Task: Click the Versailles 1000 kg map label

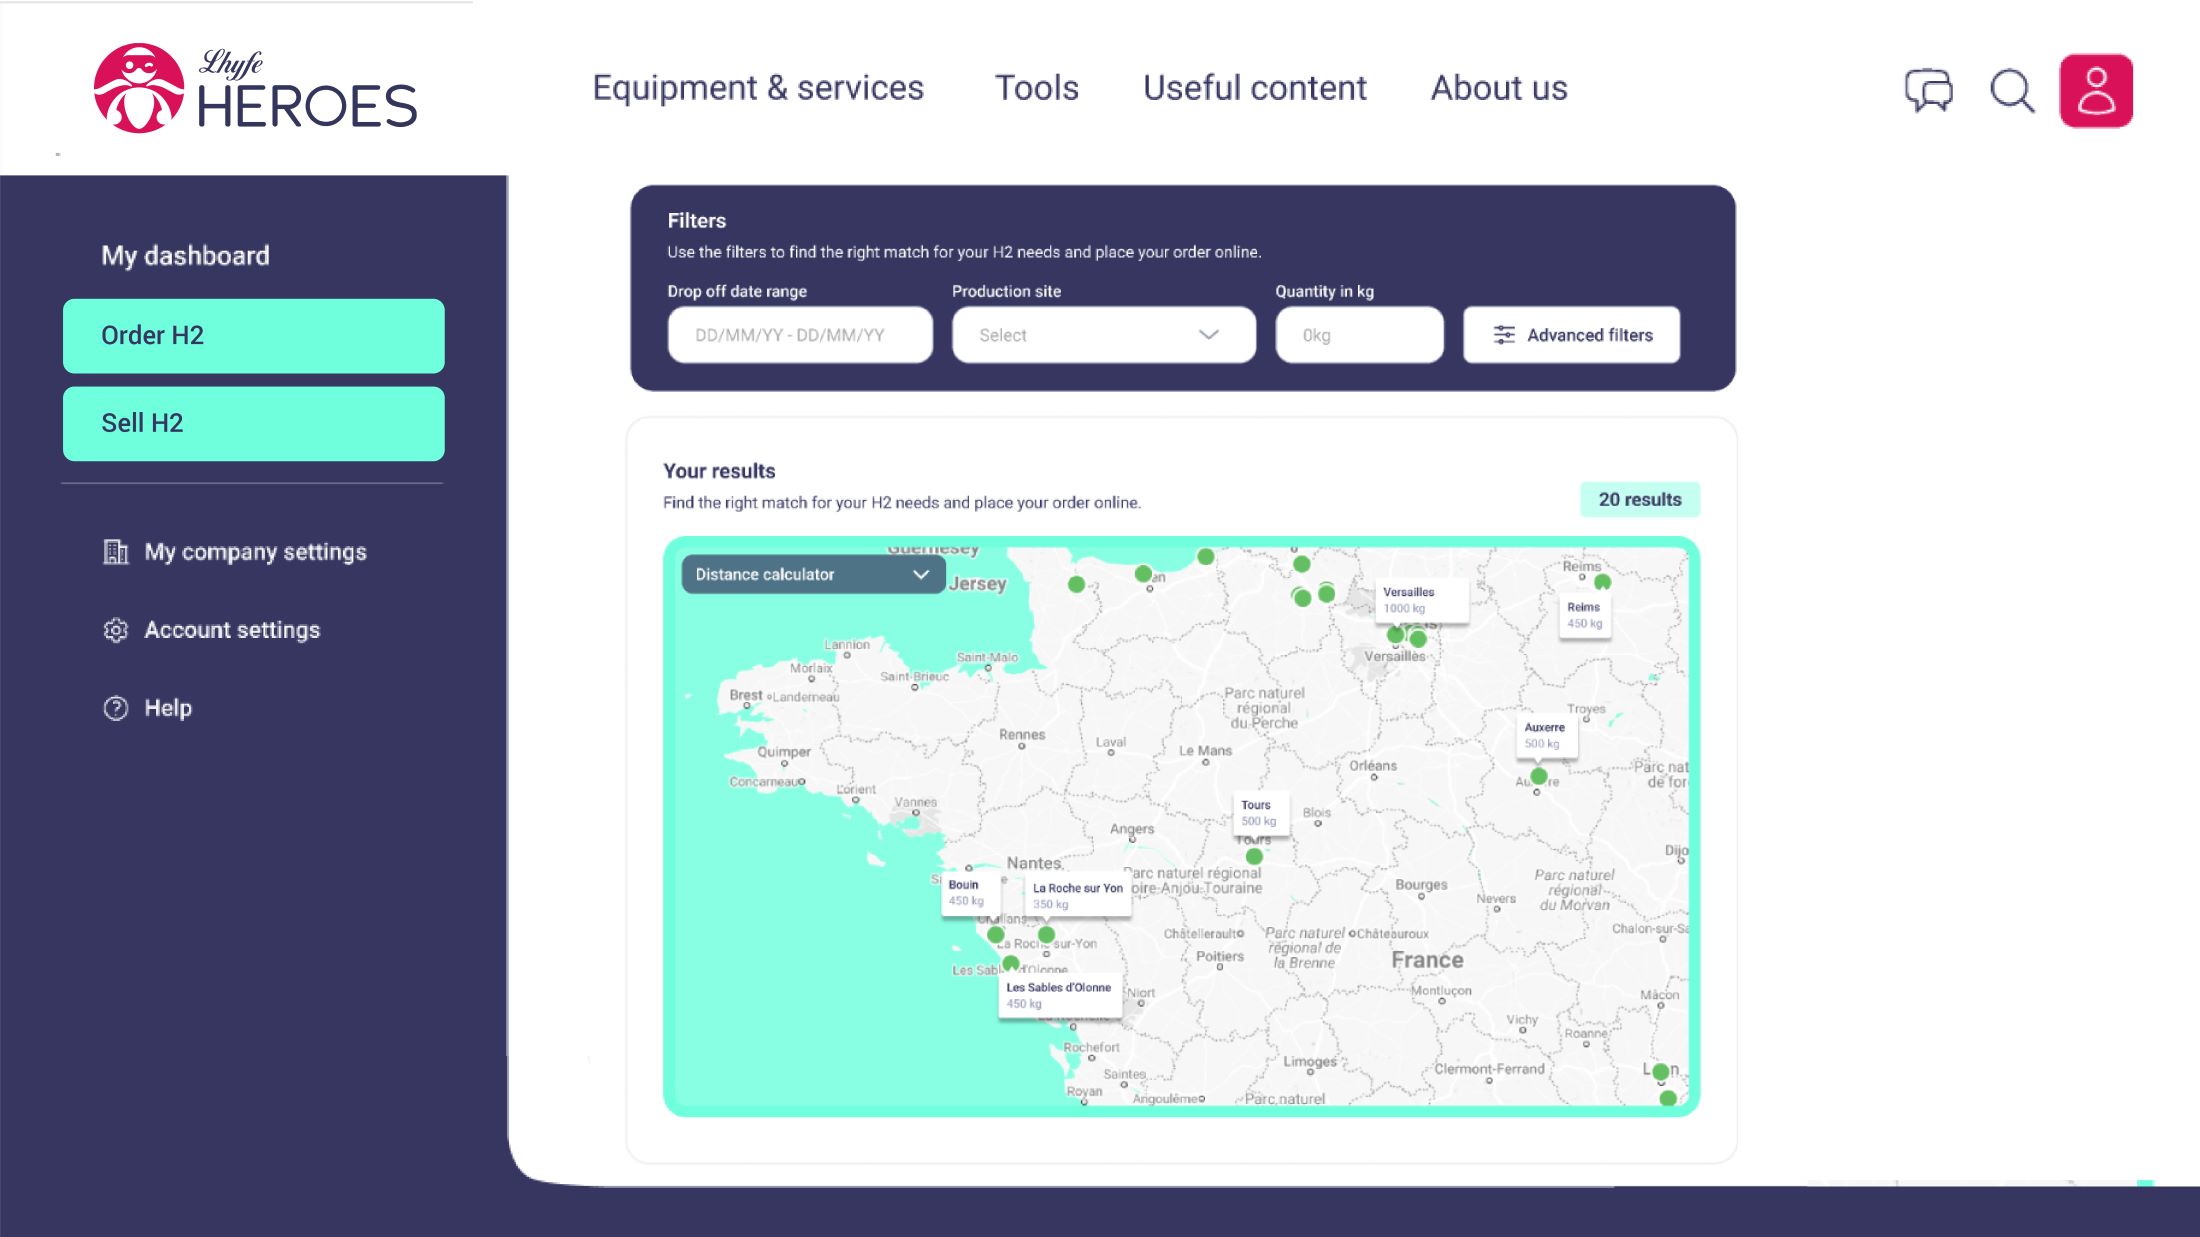Action: [x=1420, y=600]
